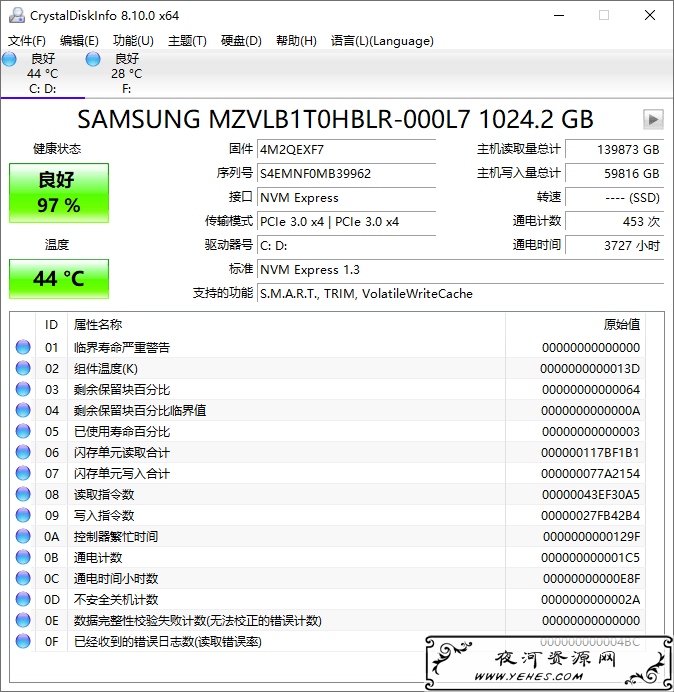
Task: Click the next disk arrow button
Action: (x=653, y=120)
